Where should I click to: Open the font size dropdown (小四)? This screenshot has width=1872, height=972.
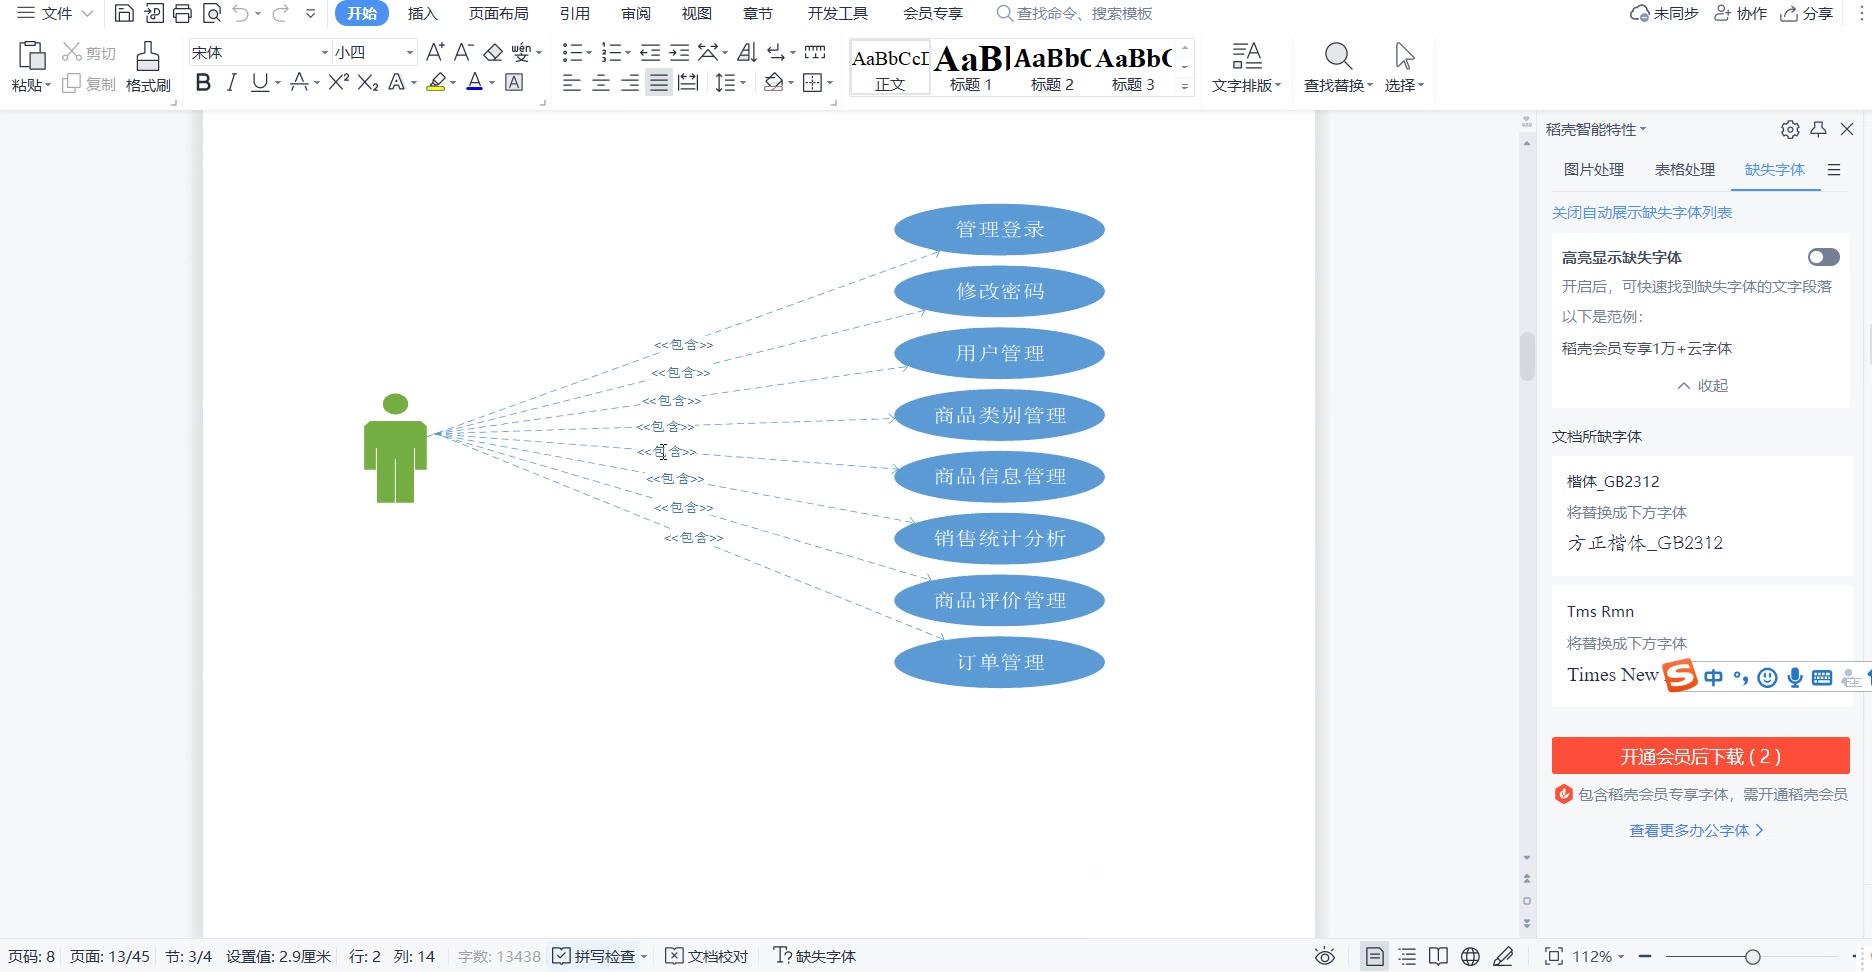pyautogui.click(x=410, y=52)
